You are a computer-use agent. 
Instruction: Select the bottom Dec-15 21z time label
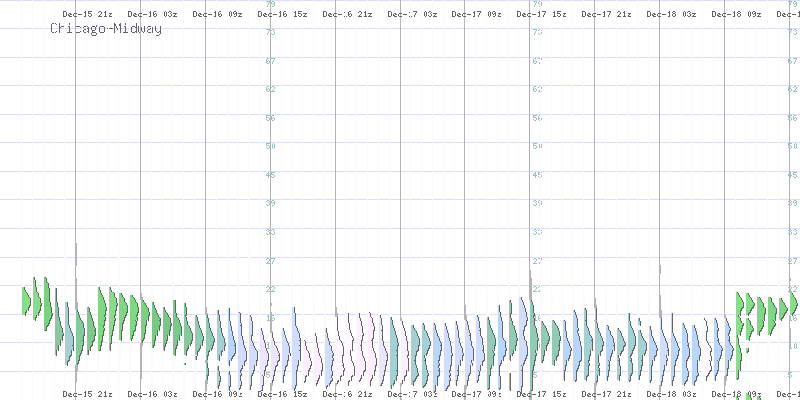click(x=86, y=394)
